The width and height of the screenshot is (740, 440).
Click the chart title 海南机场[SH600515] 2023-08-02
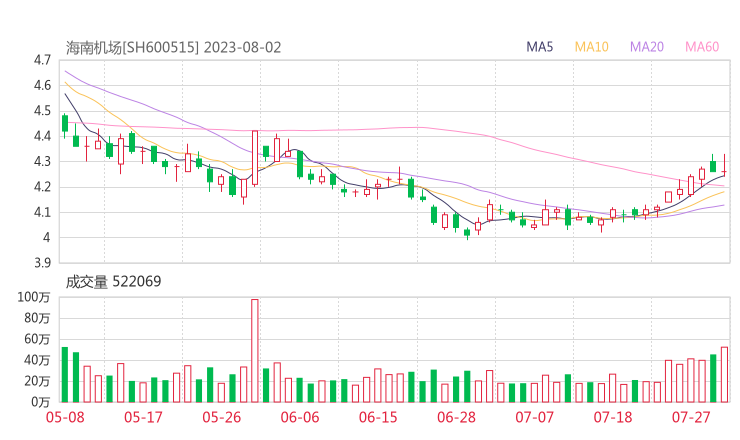(173, 48)
